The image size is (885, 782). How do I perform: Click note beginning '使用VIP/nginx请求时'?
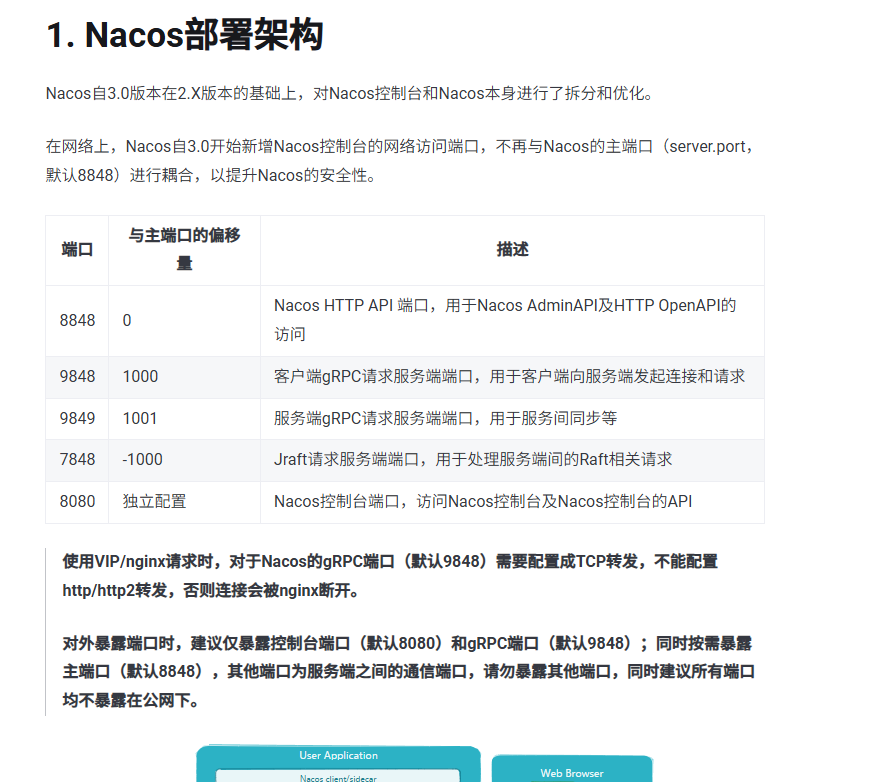click(x=389, y=576)
